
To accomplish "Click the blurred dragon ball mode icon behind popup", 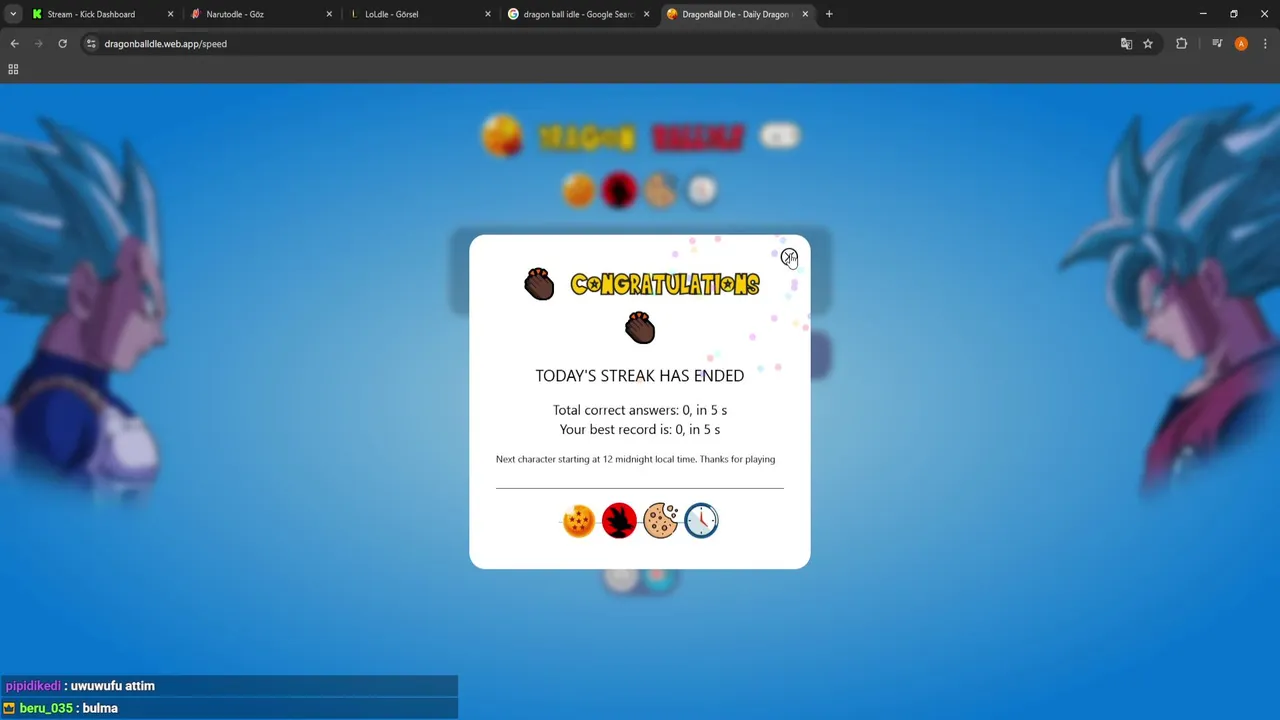I will pyautogui.click(x=578, y=190).
